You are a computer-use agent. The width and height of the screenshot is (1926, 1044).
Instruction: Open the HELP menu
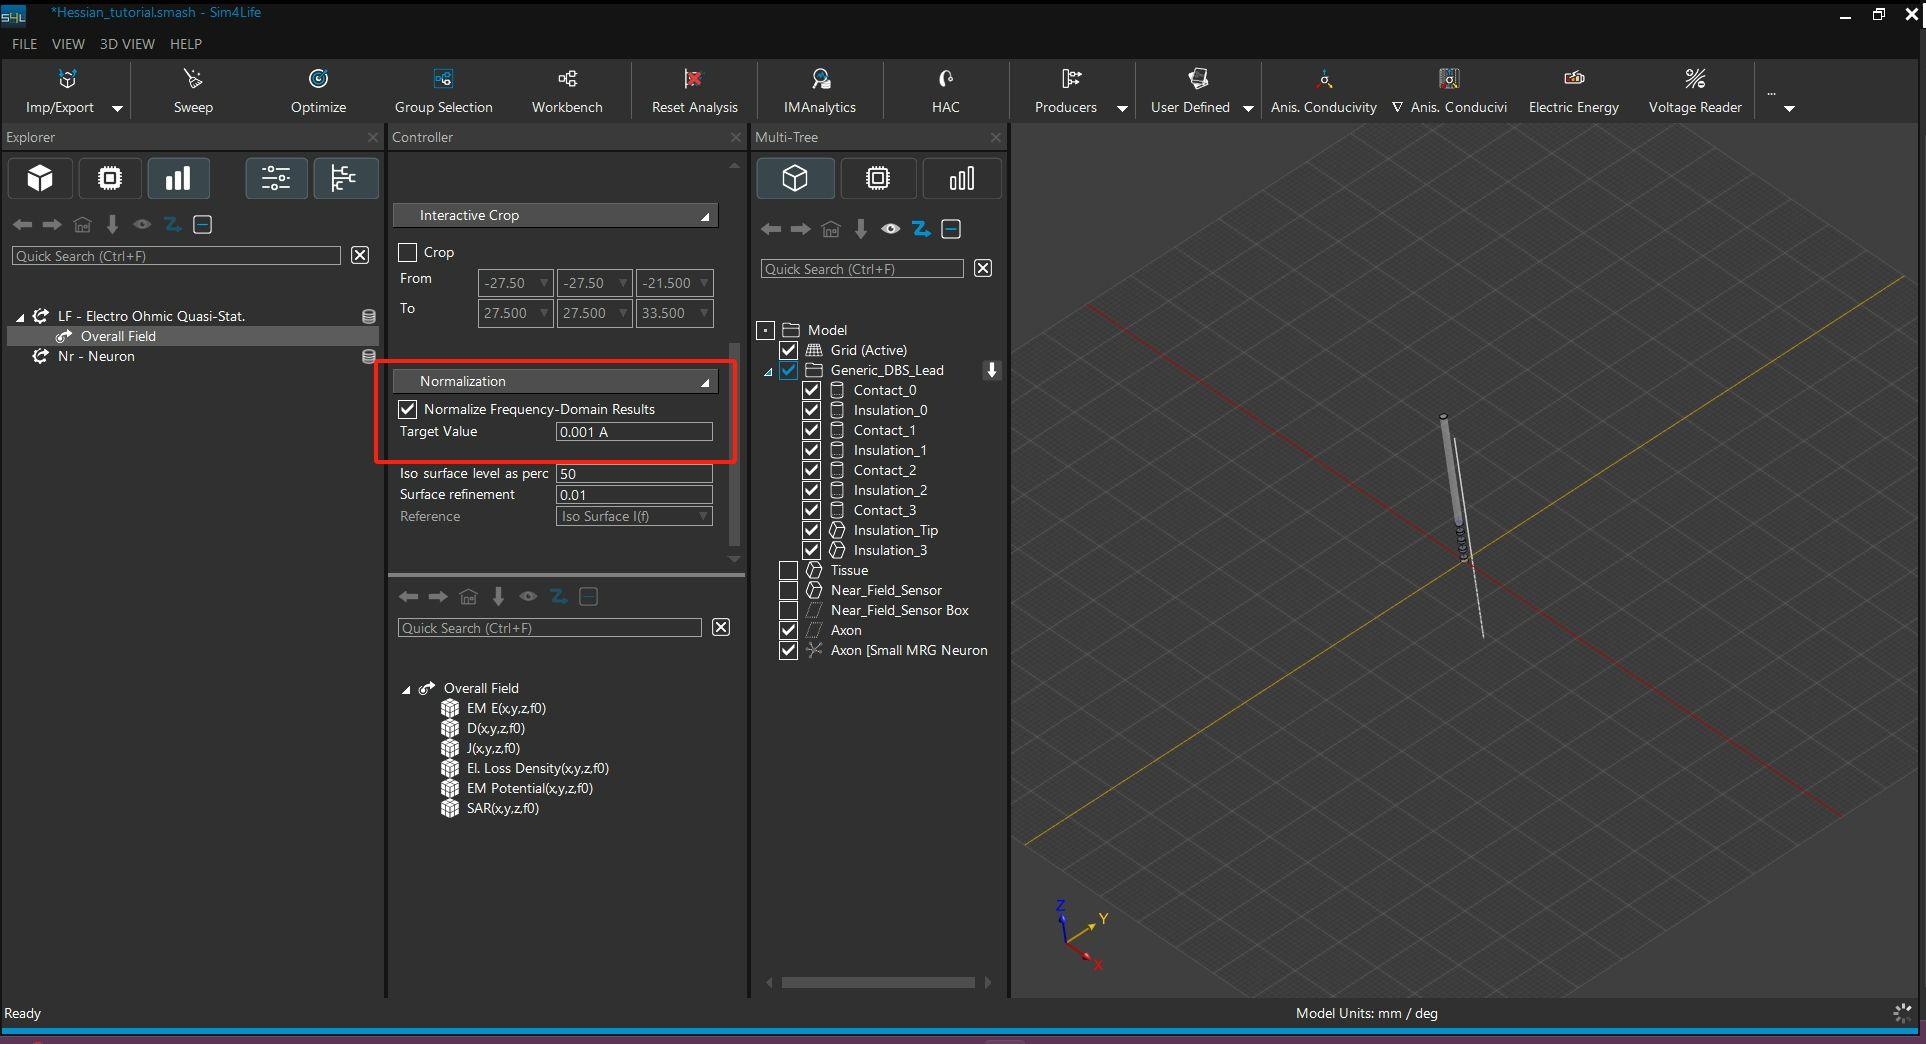186,44
